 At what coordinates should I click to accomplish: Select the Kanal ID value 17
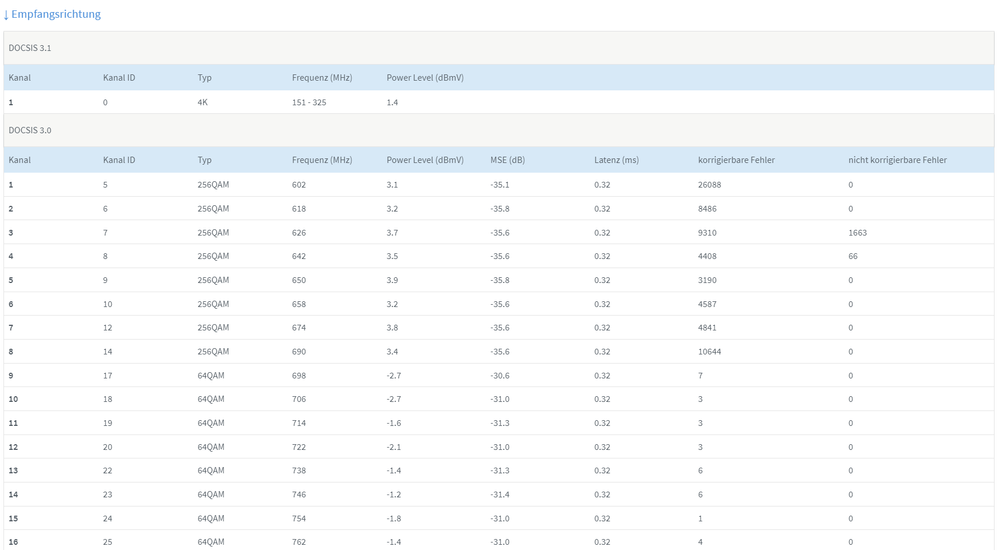point(108,376)
